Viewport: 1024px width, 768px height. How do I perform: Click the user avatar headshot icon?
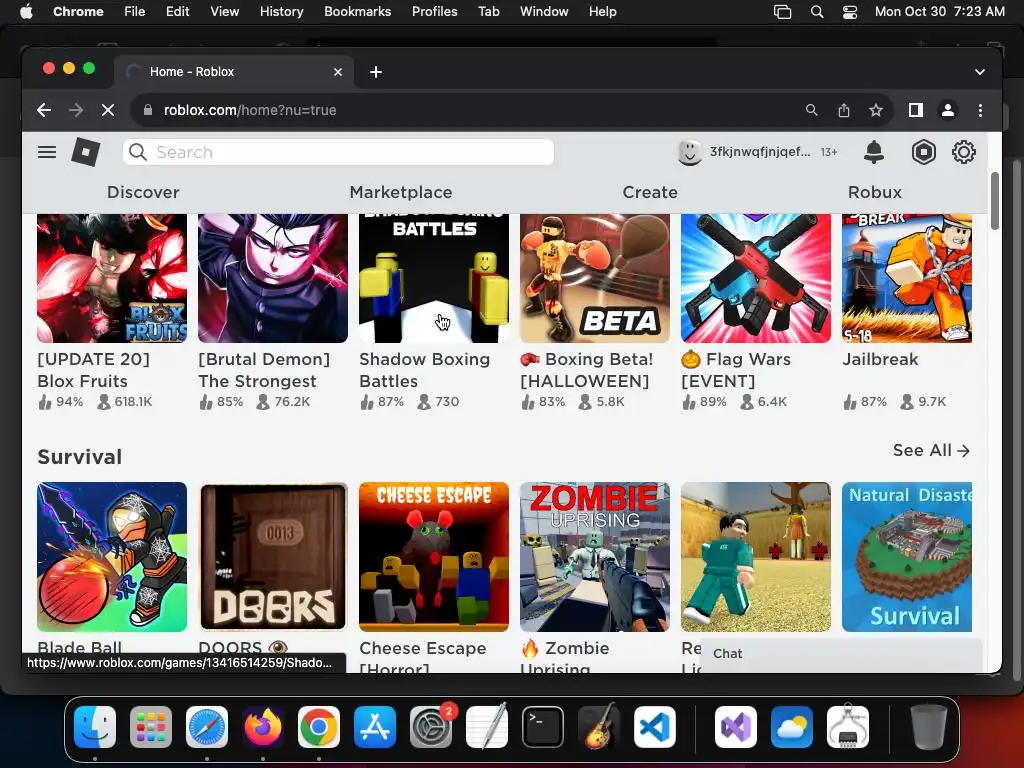click(689, 152)
